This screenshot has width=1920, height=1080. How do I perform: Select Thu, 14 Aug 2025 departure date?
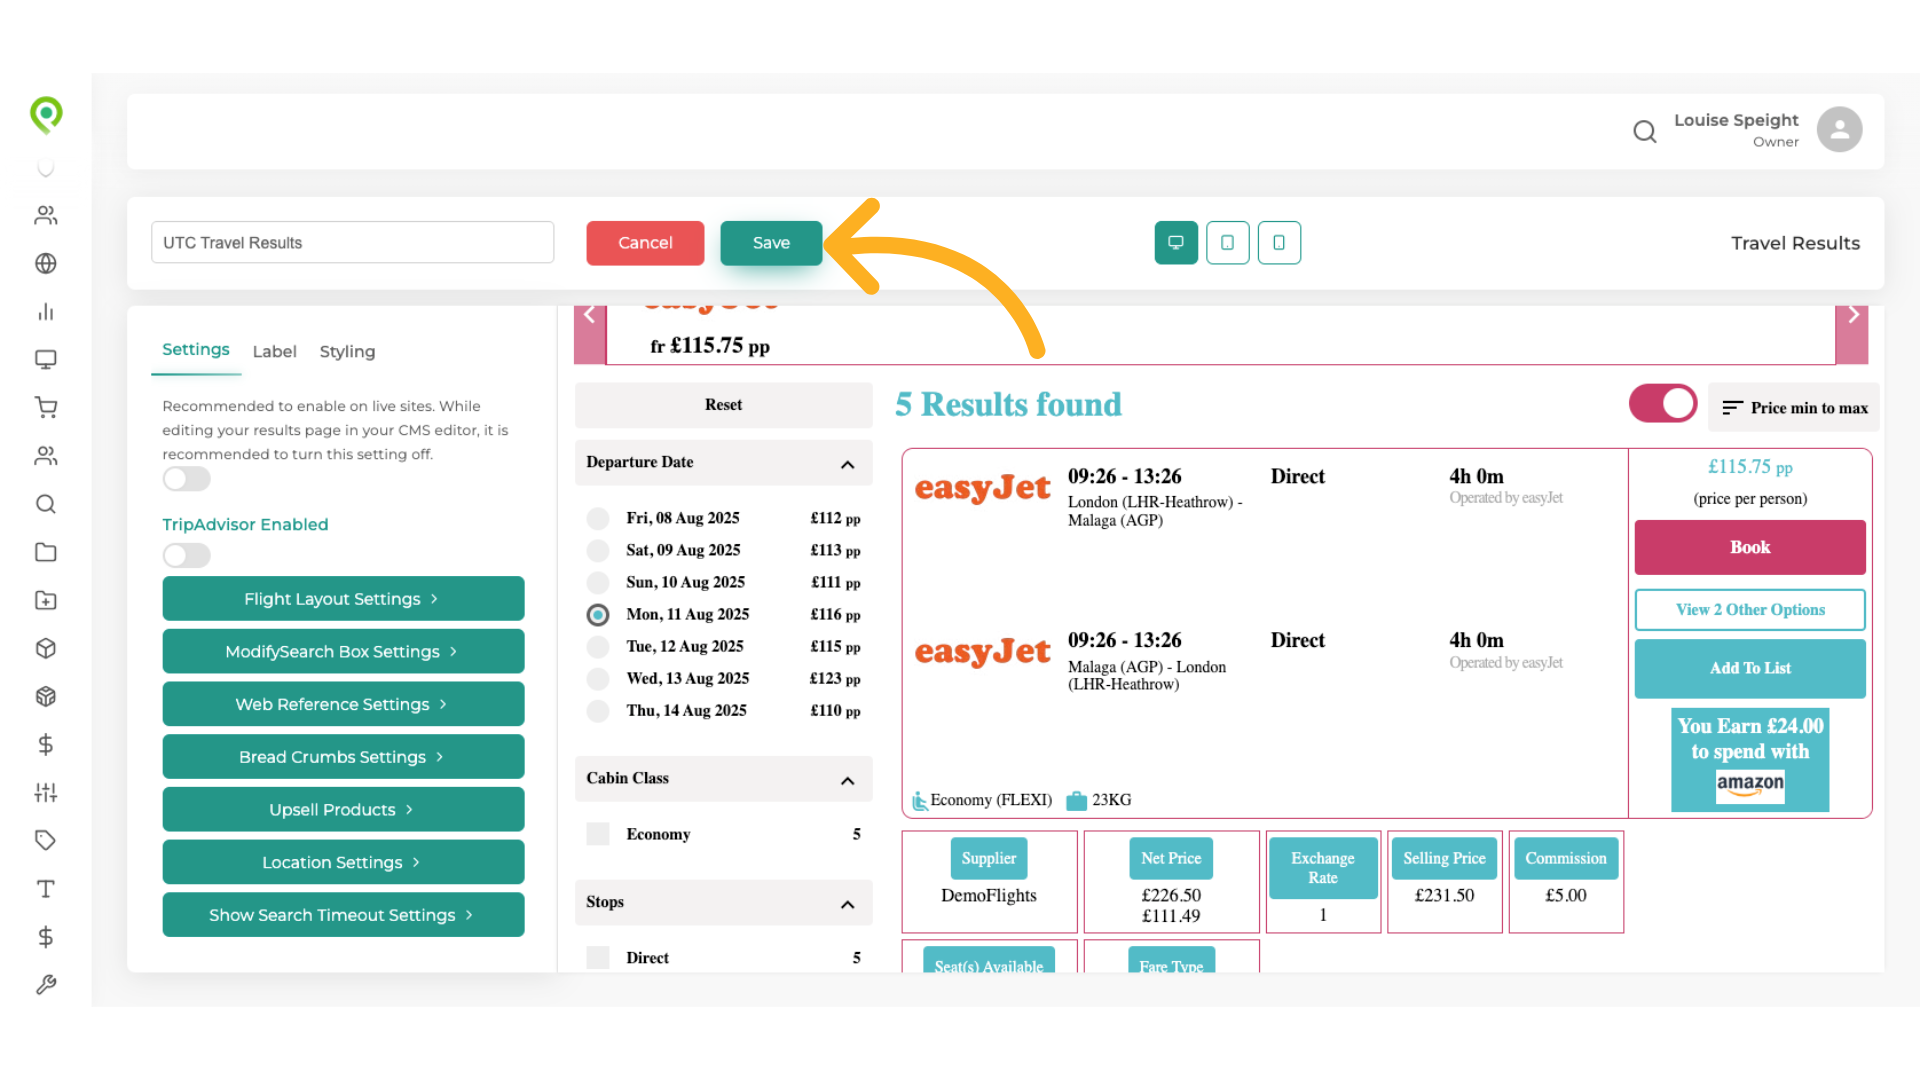pyautogui.click(x=598, y=711)
